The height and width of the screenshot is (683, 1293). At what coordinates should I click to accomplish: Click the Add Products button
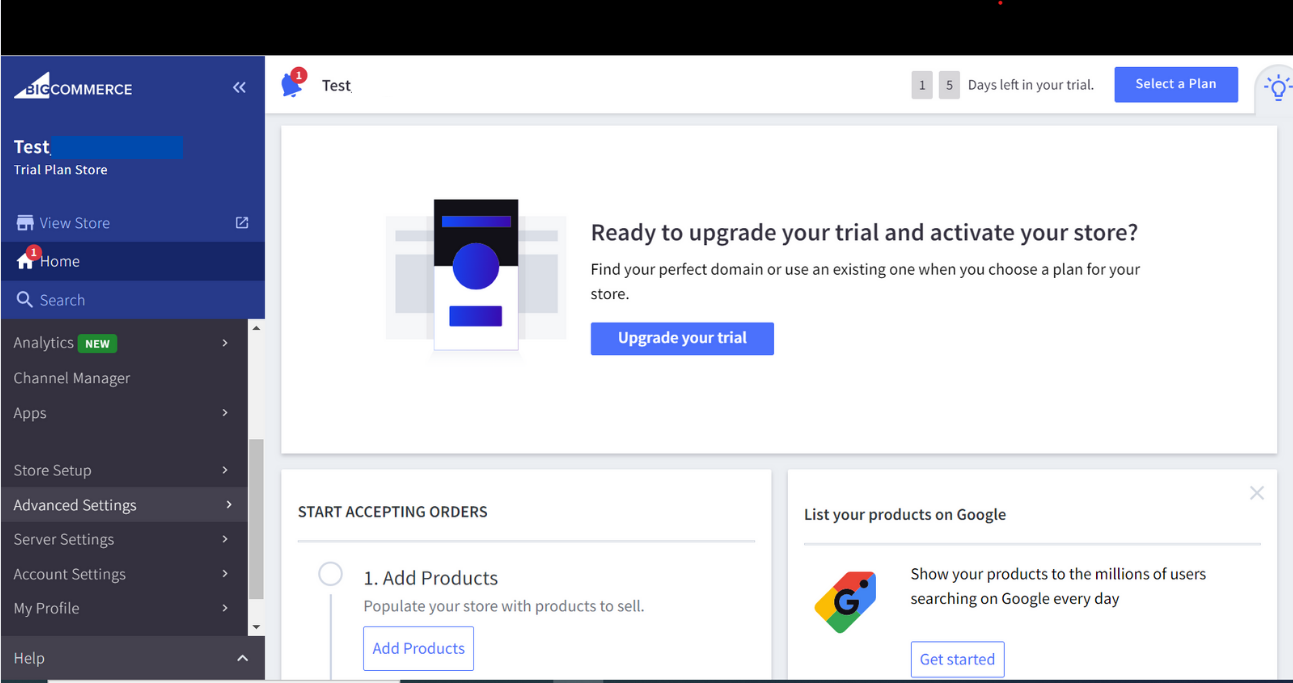click(x=418, y=648)
